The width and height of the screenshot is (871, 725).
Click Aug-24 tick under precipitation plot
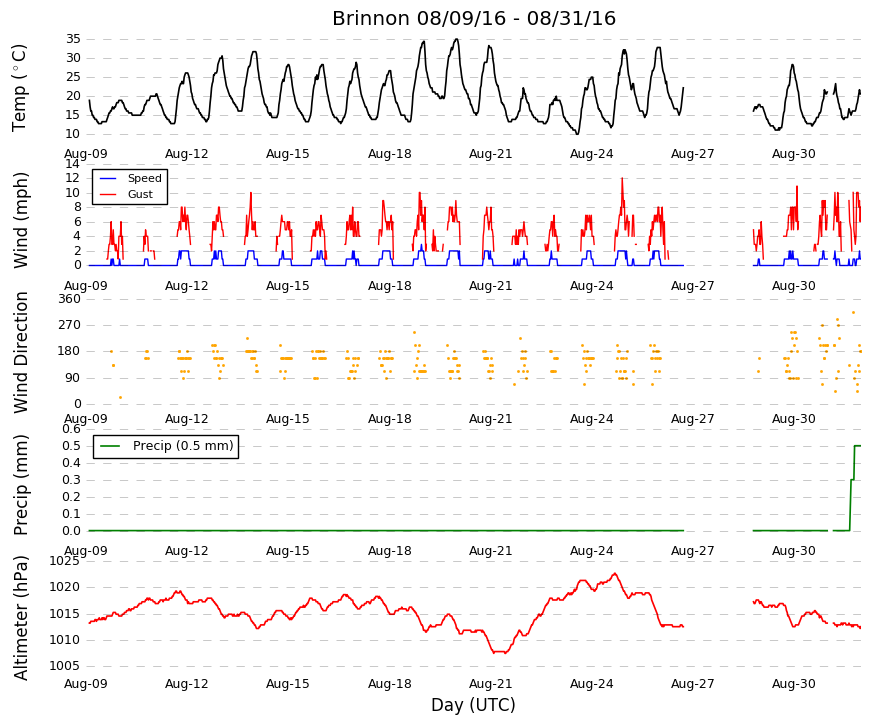[592, 551]
